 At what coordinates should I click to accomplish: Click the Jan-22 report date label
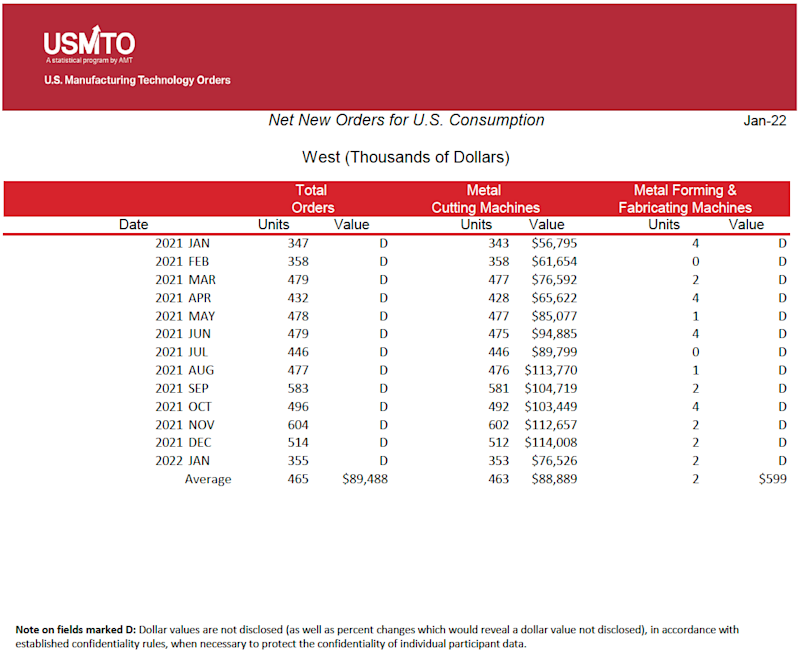coord(764,121)
